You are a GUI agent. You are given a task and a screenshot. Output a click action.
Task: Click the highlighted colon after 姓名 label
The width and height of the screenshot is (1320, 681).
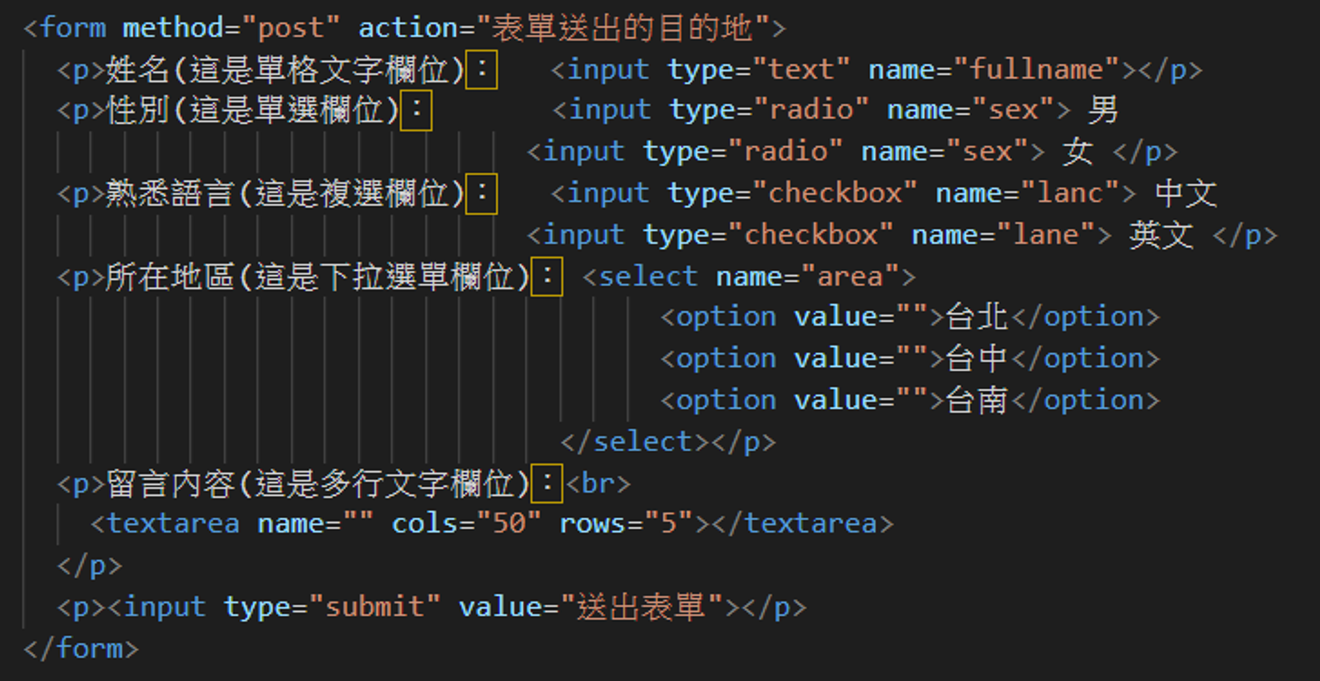(482, 69)
